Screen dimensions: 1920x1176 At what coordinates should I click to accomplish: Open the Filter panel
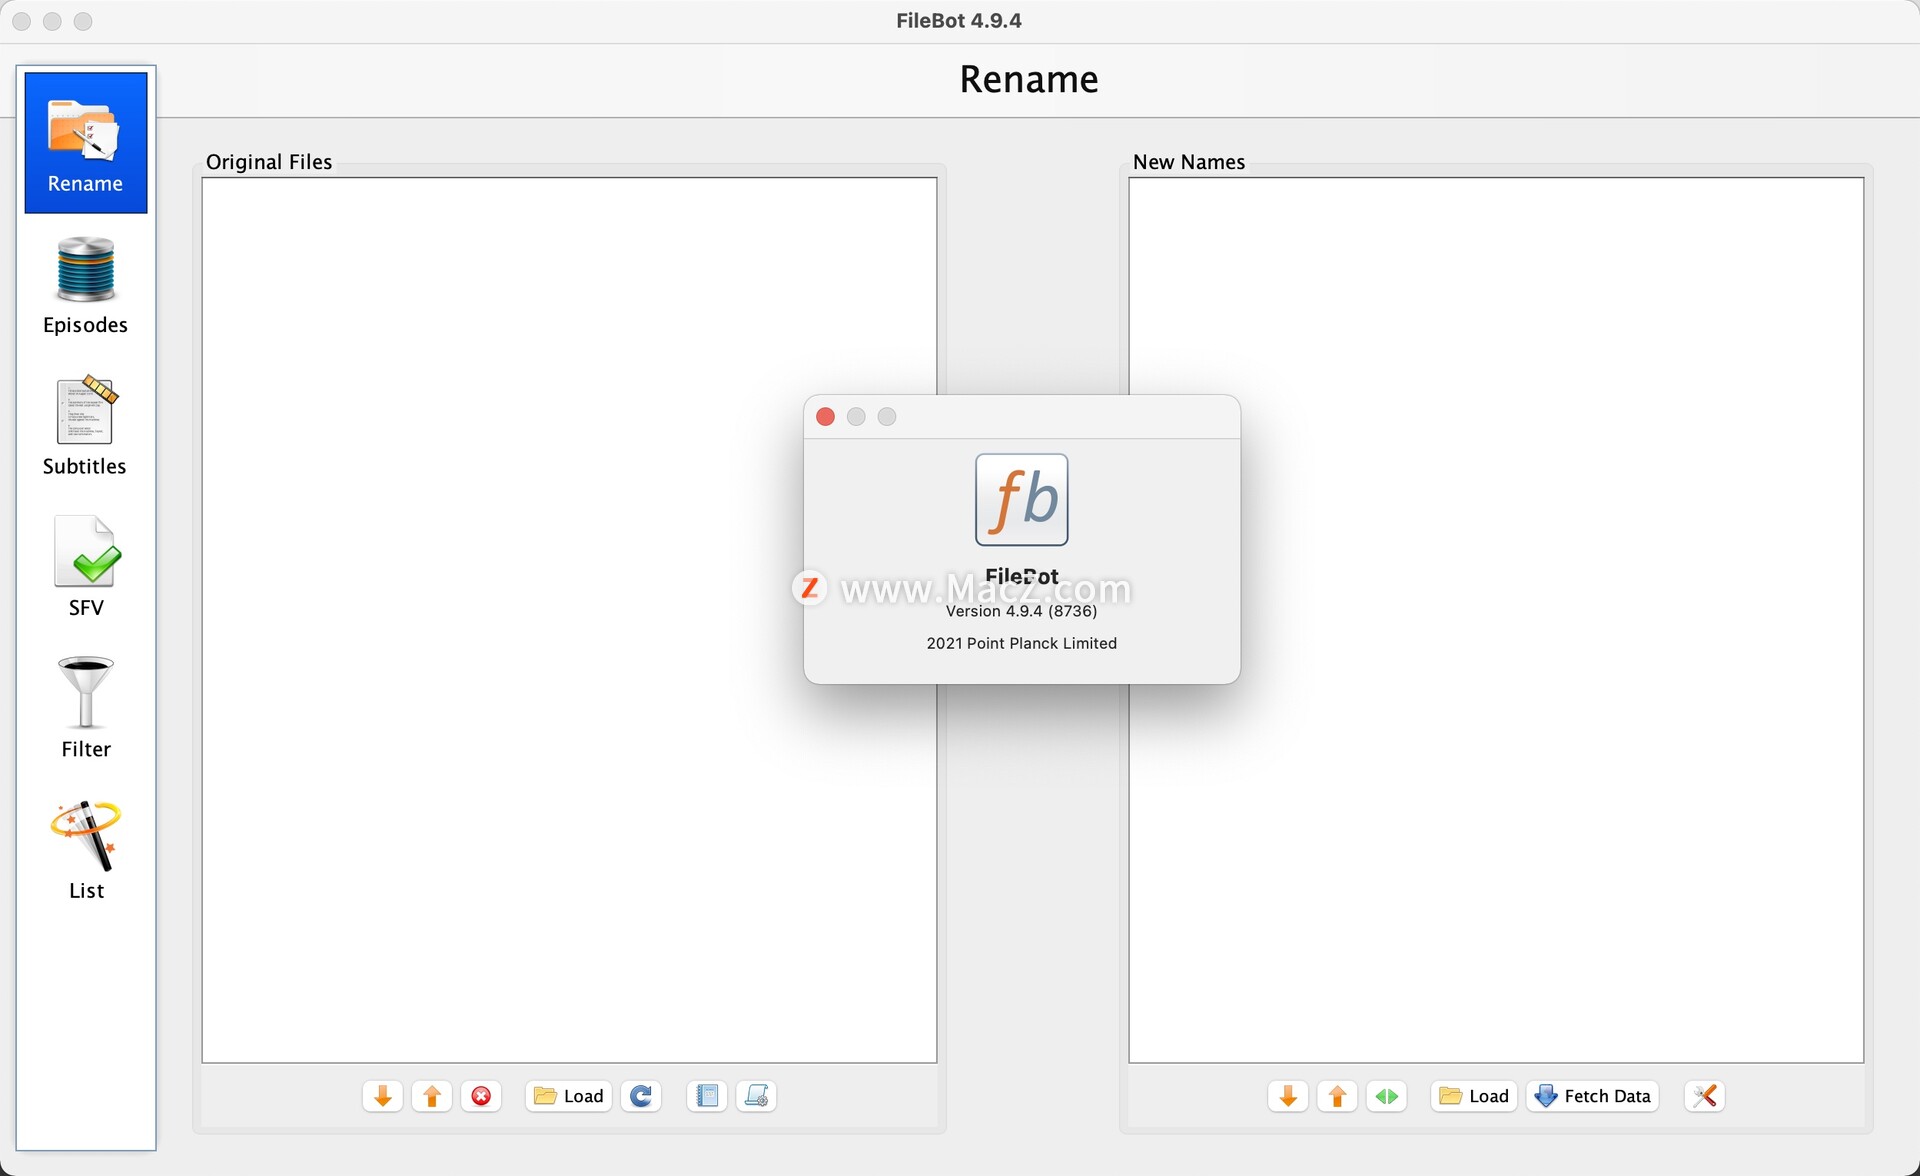(86, 708)
